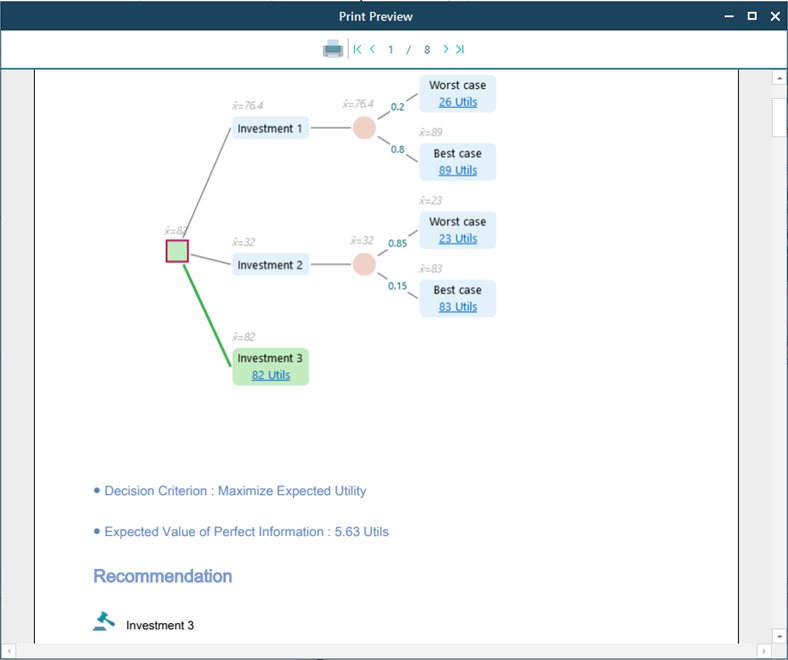
Task: Open the 26 Utils worst case link
Action: point(458,102)
